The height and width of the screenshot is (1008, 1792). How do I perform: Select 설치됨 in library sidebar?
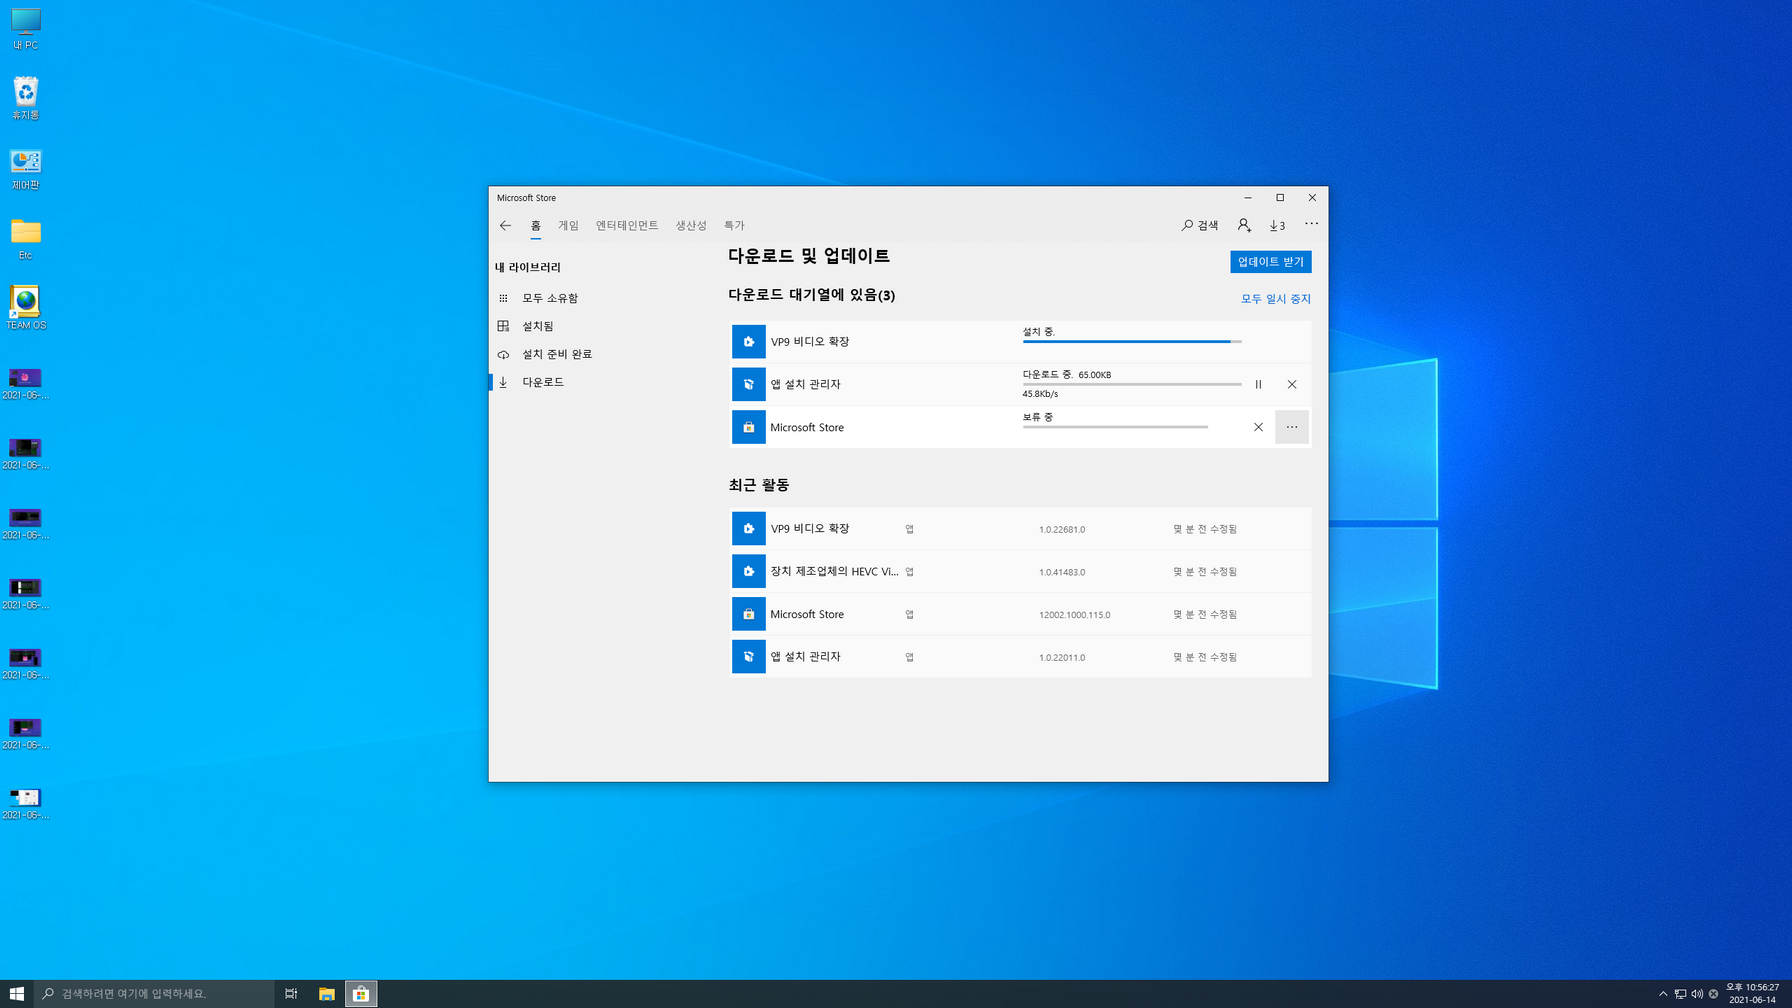[537, 326]
